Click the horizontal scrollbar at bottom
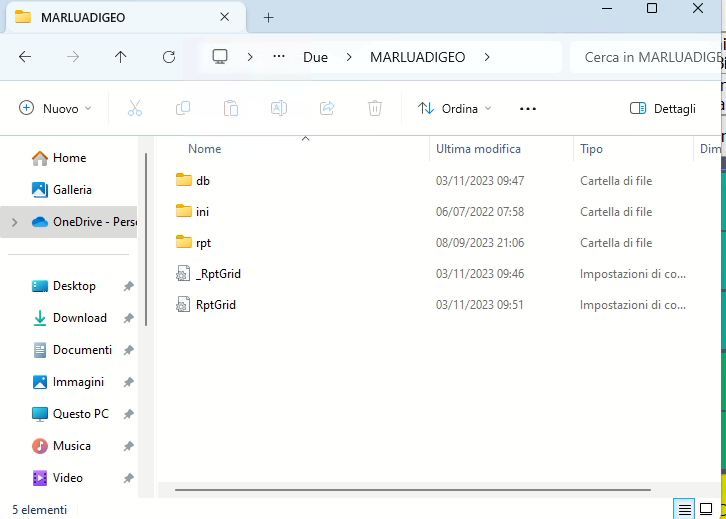 [410, 491]
